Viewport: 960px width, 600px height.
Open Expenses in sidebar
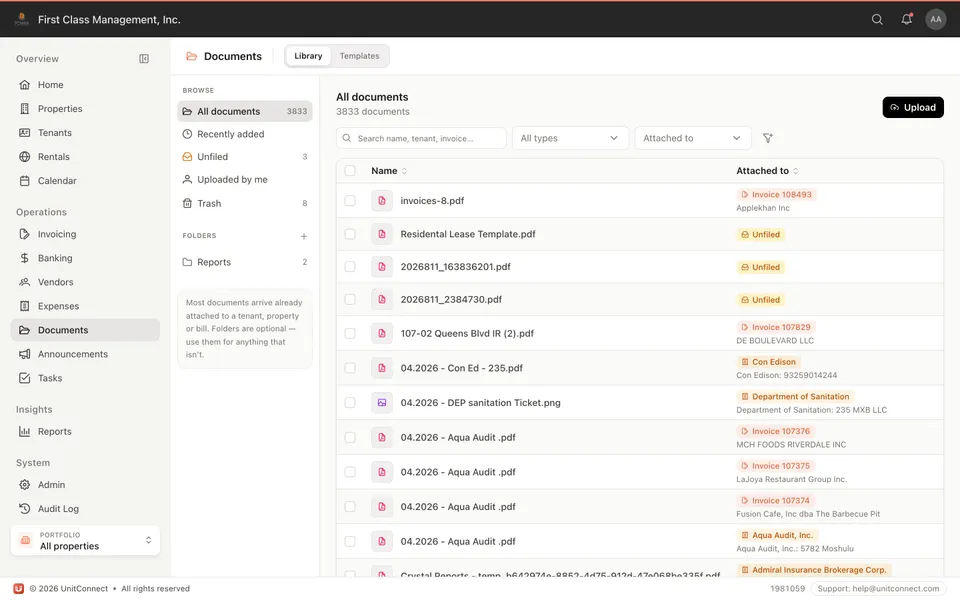pos(85,306)
